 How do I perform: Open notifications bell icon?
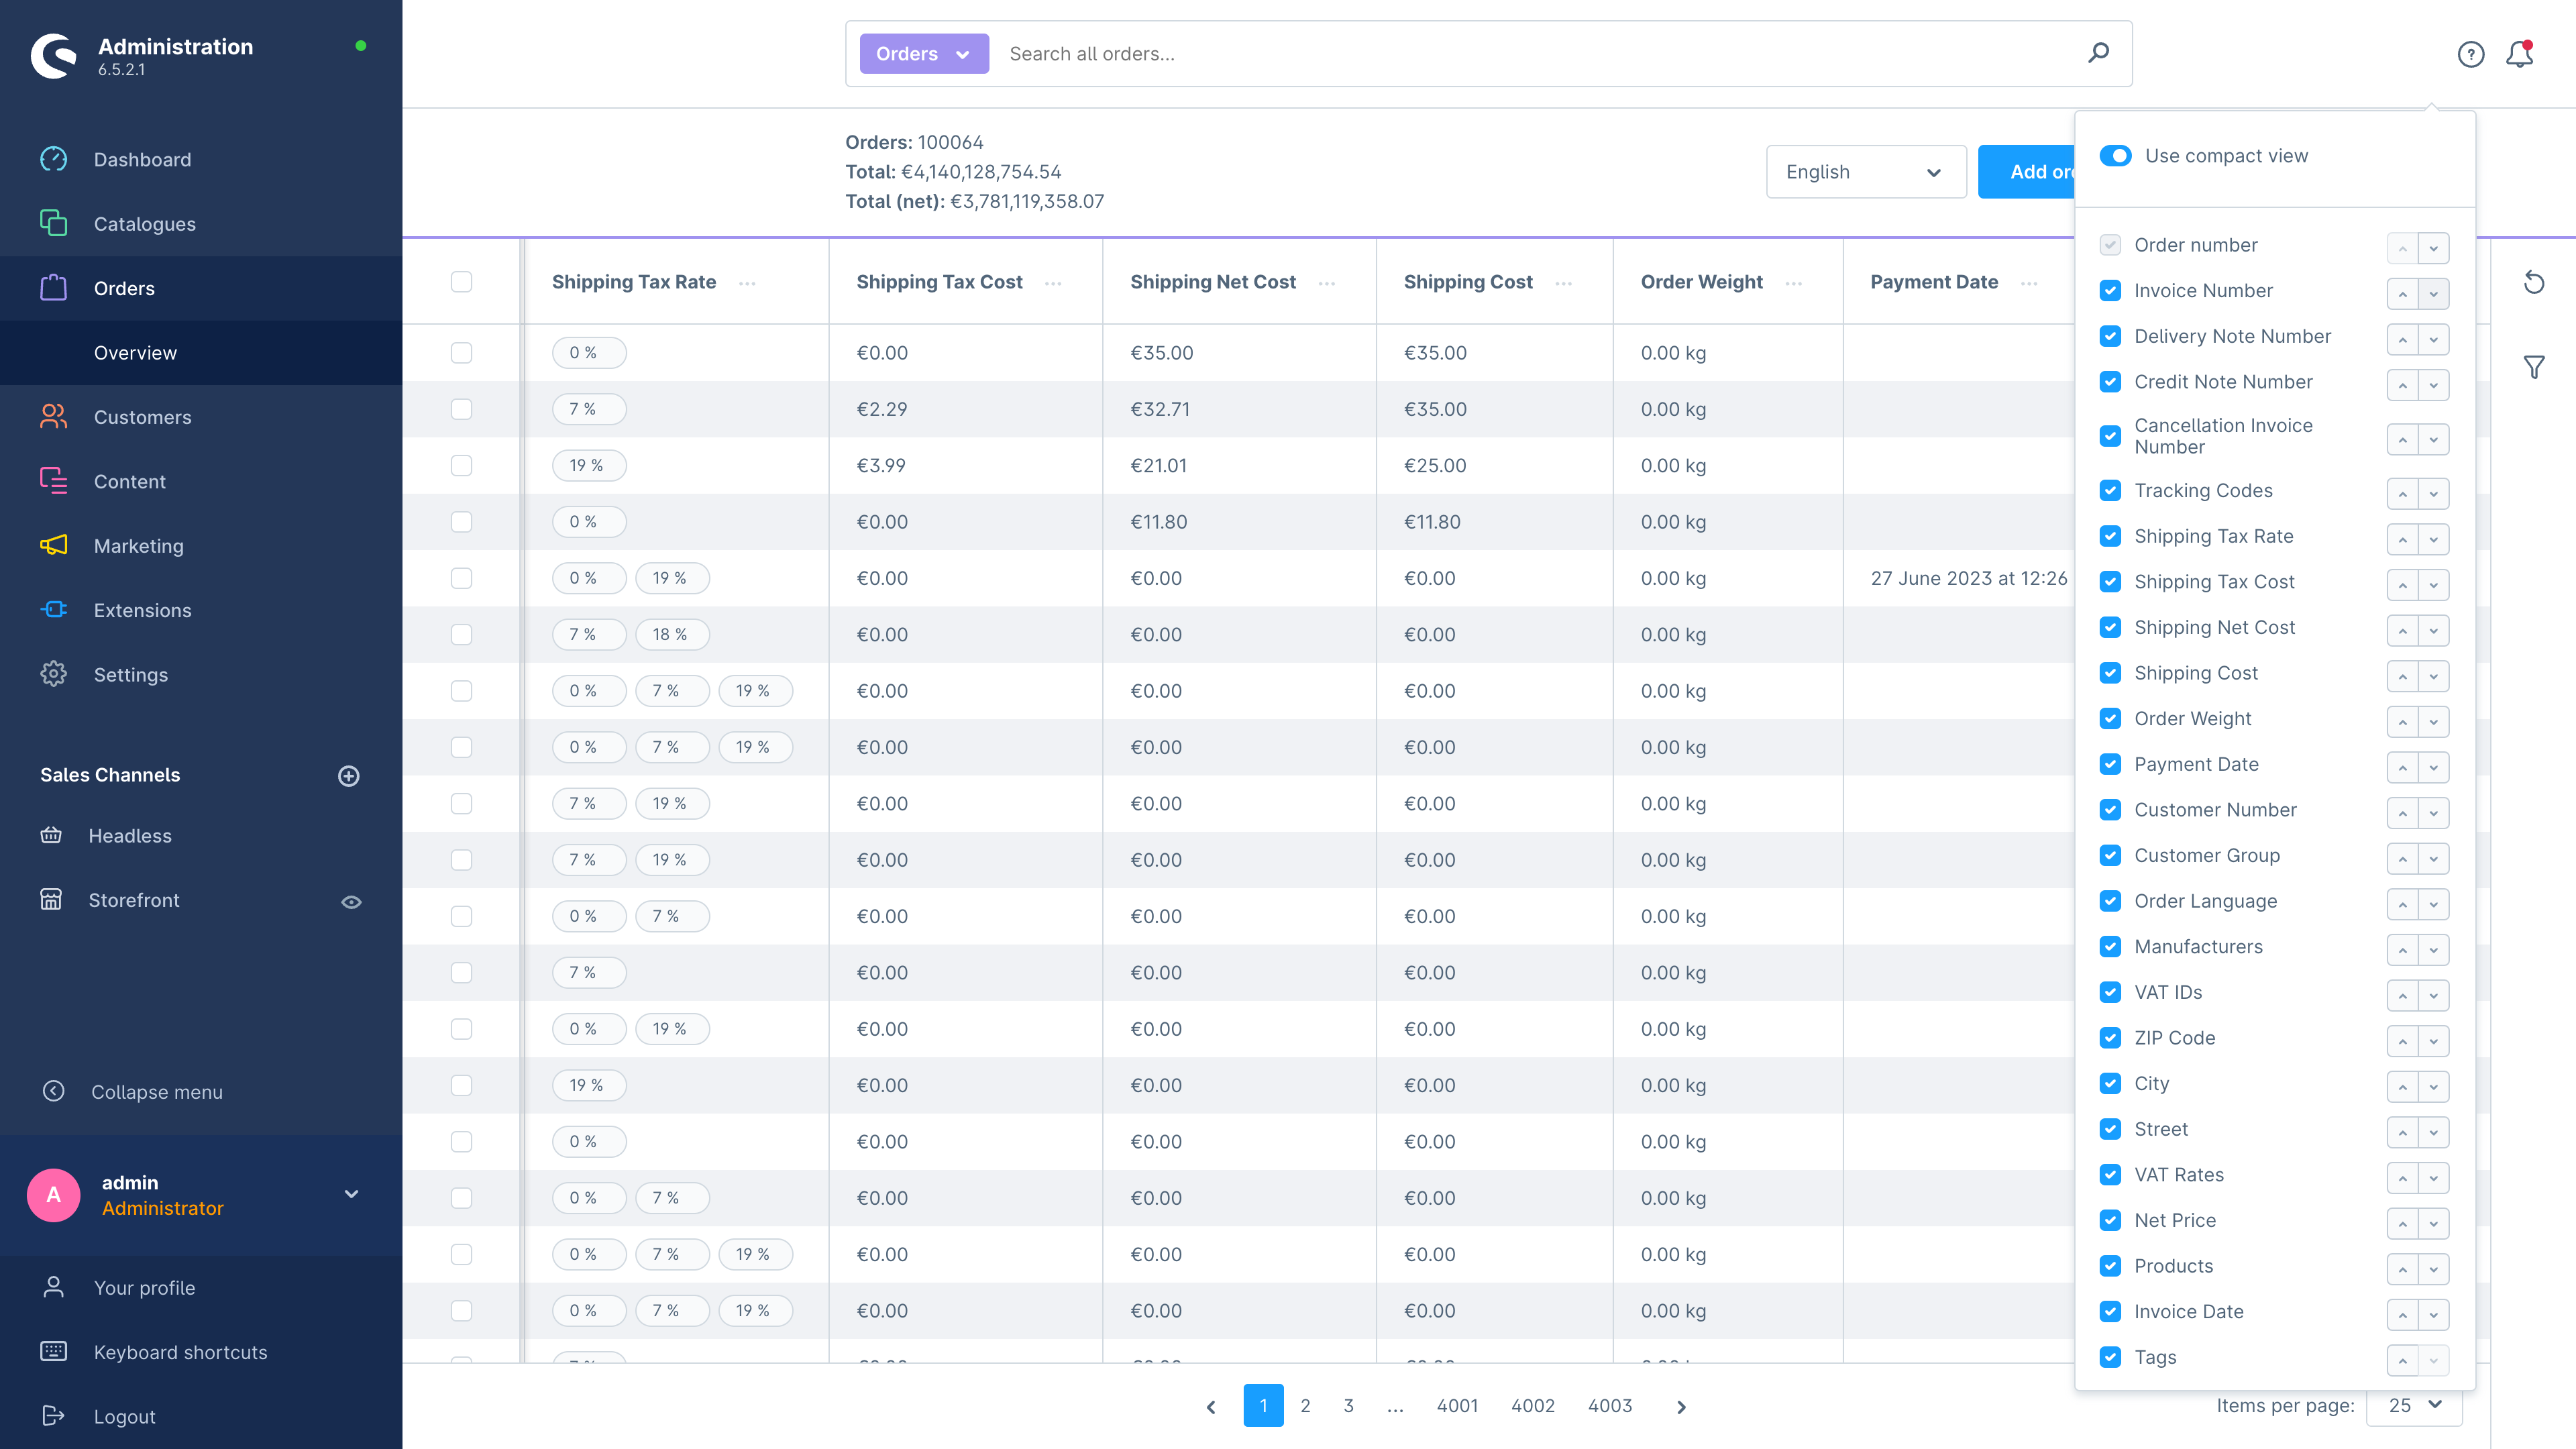2519,54
